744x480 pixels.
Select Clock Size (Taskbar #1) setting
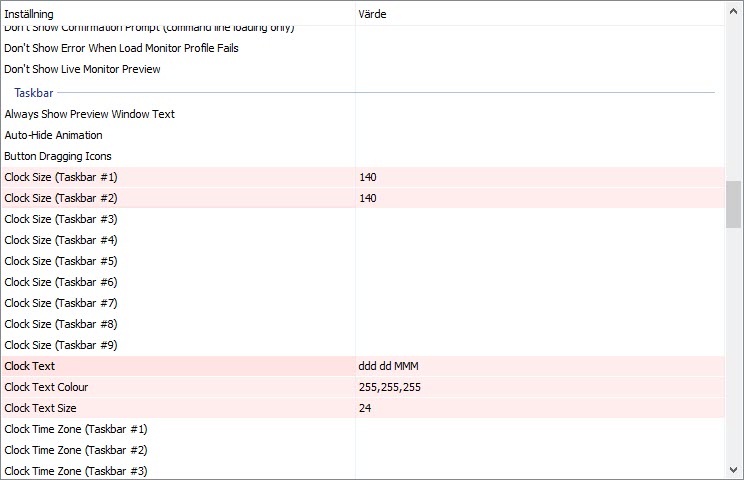click(61, 177)
